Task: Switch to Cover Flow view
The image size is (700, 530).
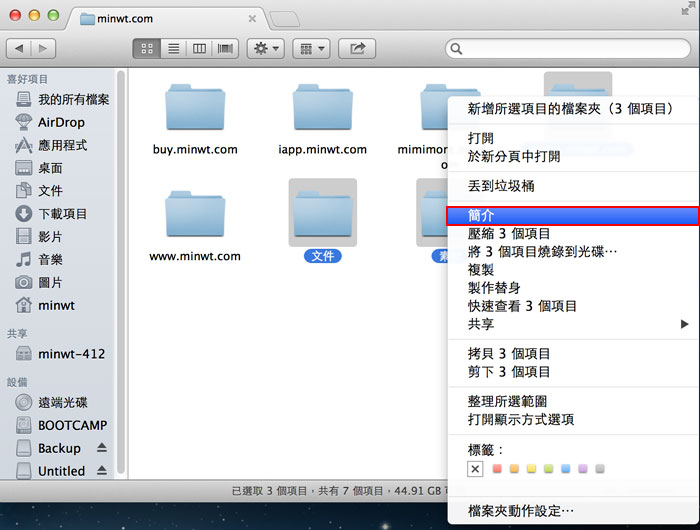Action: pos(225,48)
